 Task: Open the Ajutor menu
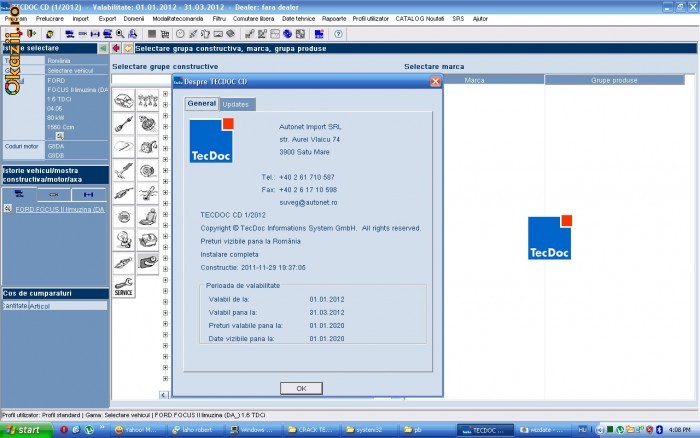coord(480,19)
